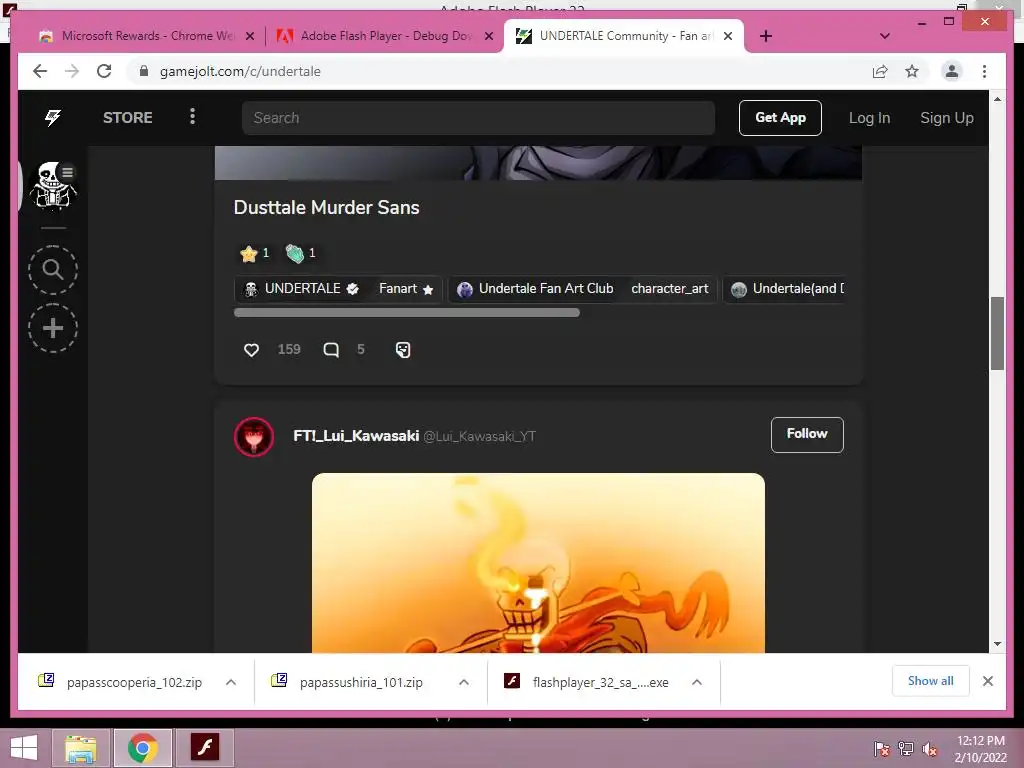Click the Get App button

click(780, 118)
